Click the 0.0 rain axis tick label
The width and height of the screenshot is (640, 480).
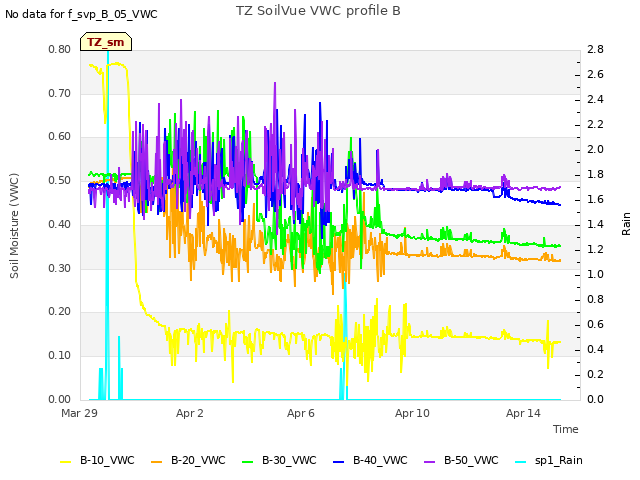pos(596,399)
